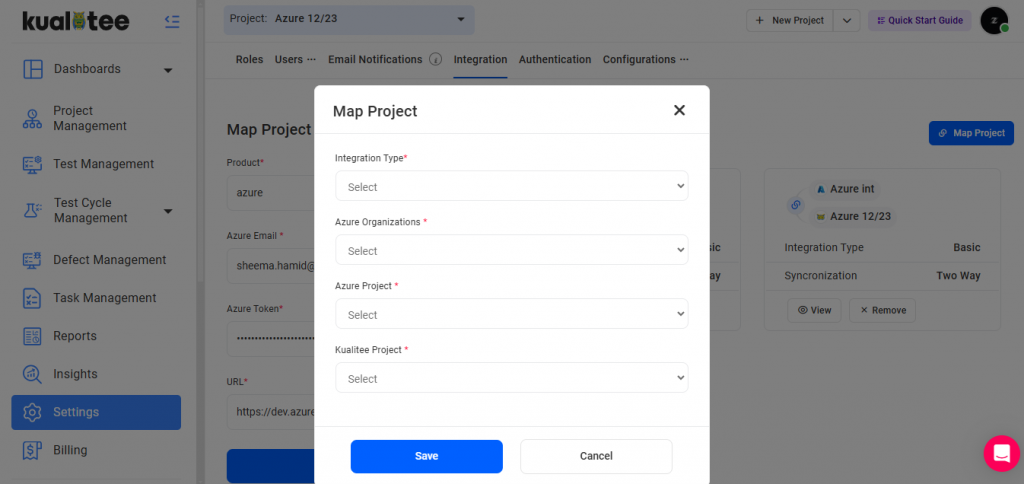The width and height of the screenshot is (1024, 484).
Task: Open the Project selector dropdown
Action: point(349,20)
